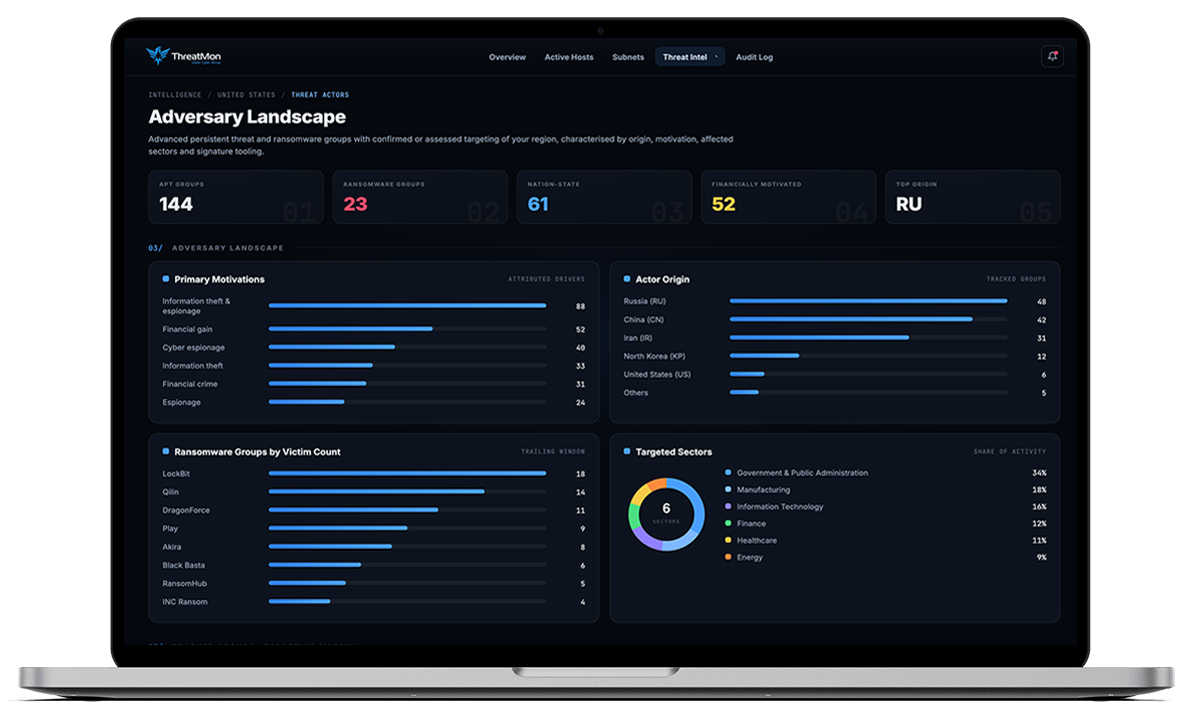Screen dimensions: 1200x716
Task: Click the Intelligence breadcrumb link
Action: coord(175,95)
